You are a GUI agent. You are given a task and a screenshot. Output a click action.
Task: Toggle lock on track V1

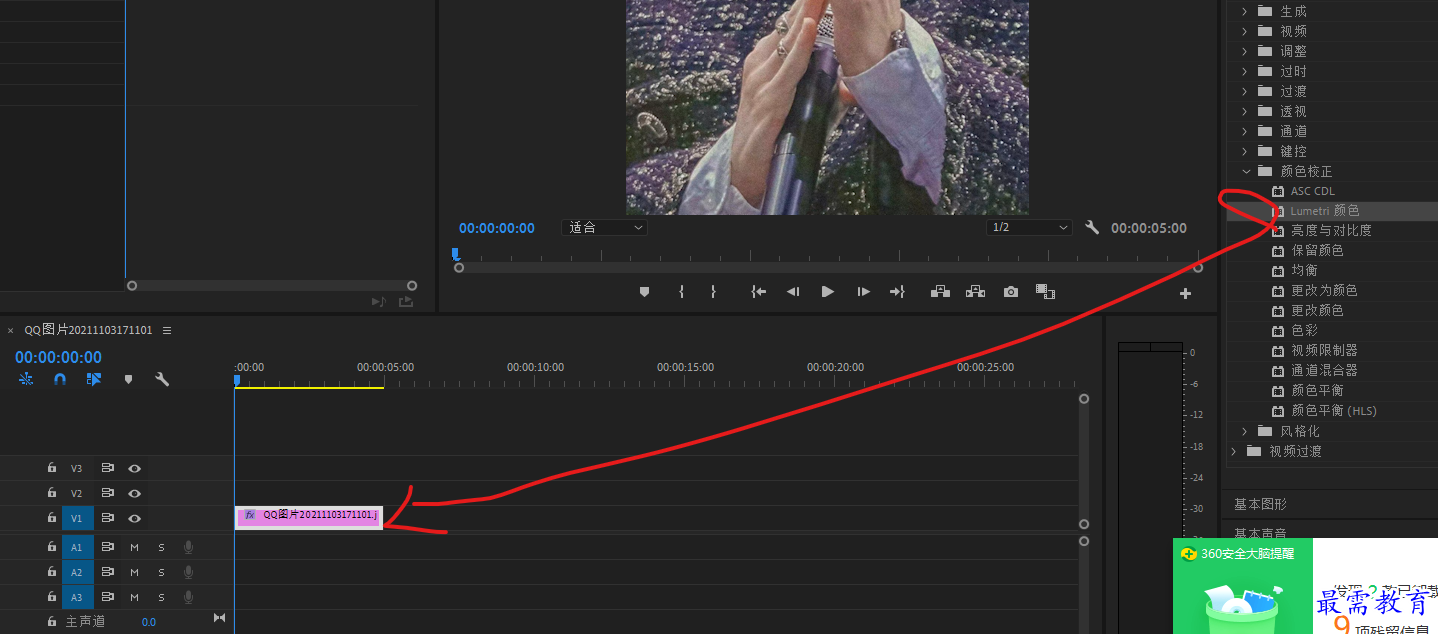click(51, 518)
